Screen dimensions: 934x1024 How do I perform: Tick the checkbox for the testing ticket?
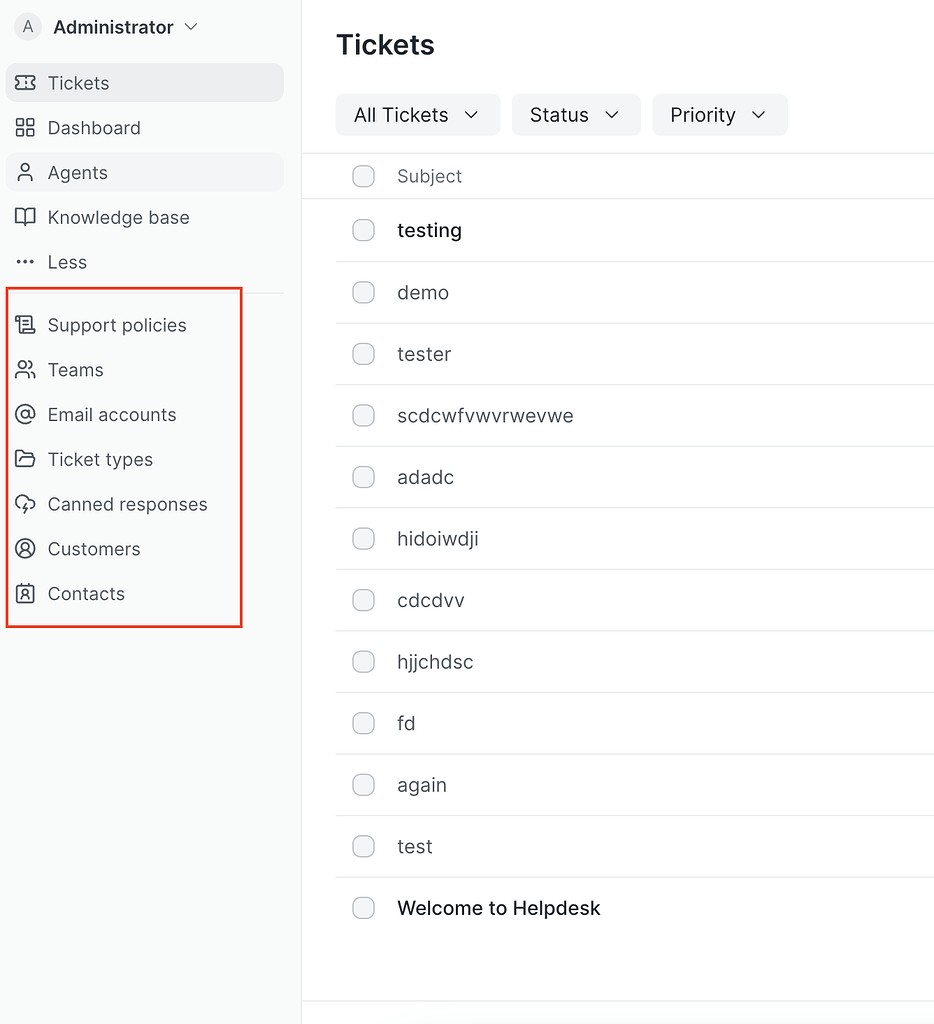(363, 230)
